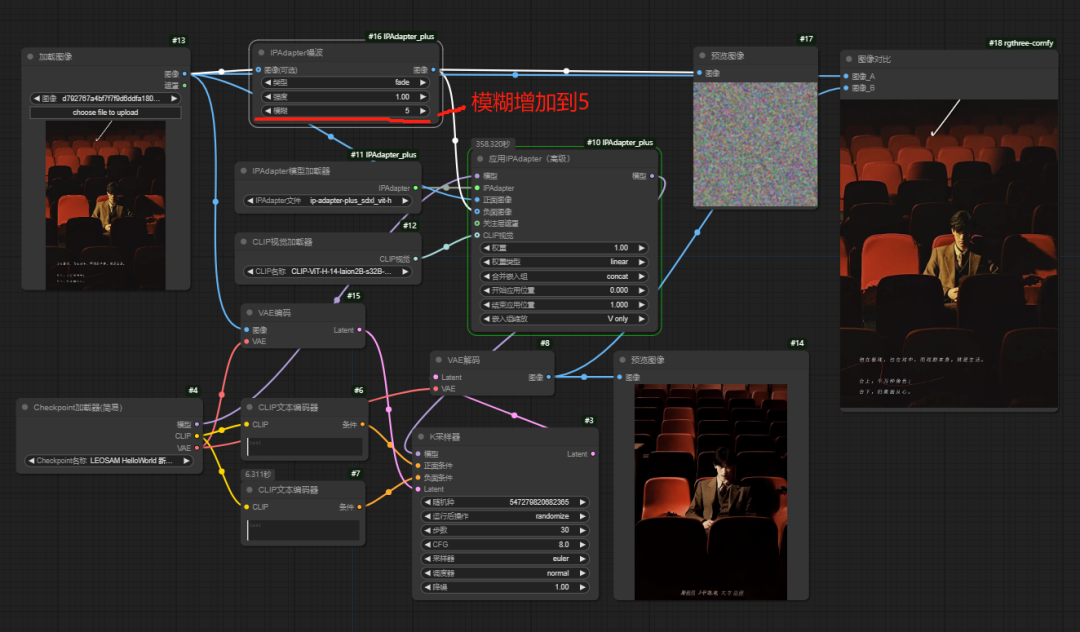Image resolution: width=1080 pixels, height=632 pixels.
Task: Open the 调度器 normal dropdown
Action: pyautogui.click(x=505, y=573)
